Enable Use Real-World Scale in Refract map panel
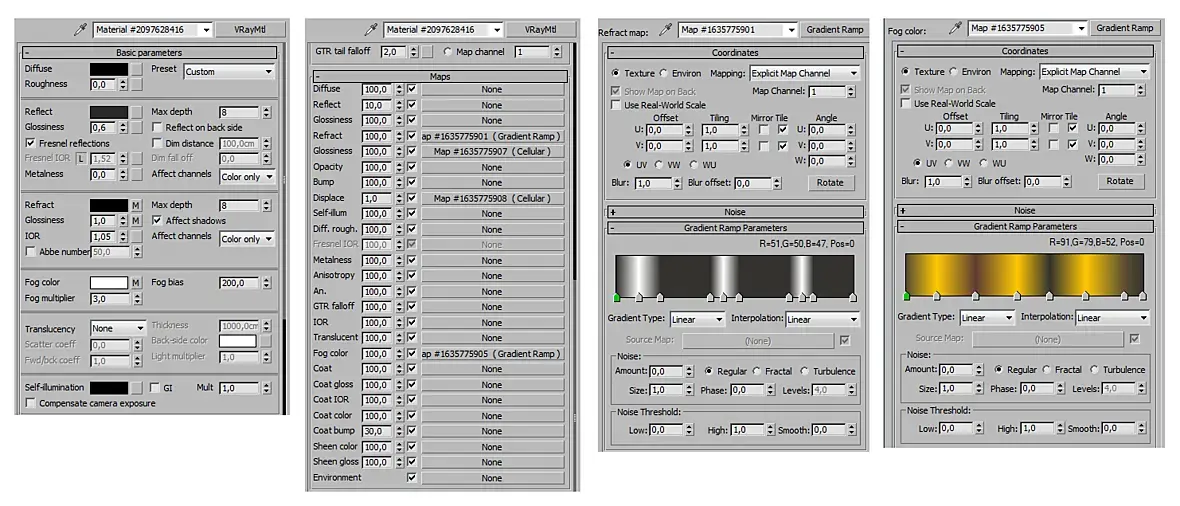The width and height of the screenshot is (1180, 506). (x=616, y=105)
